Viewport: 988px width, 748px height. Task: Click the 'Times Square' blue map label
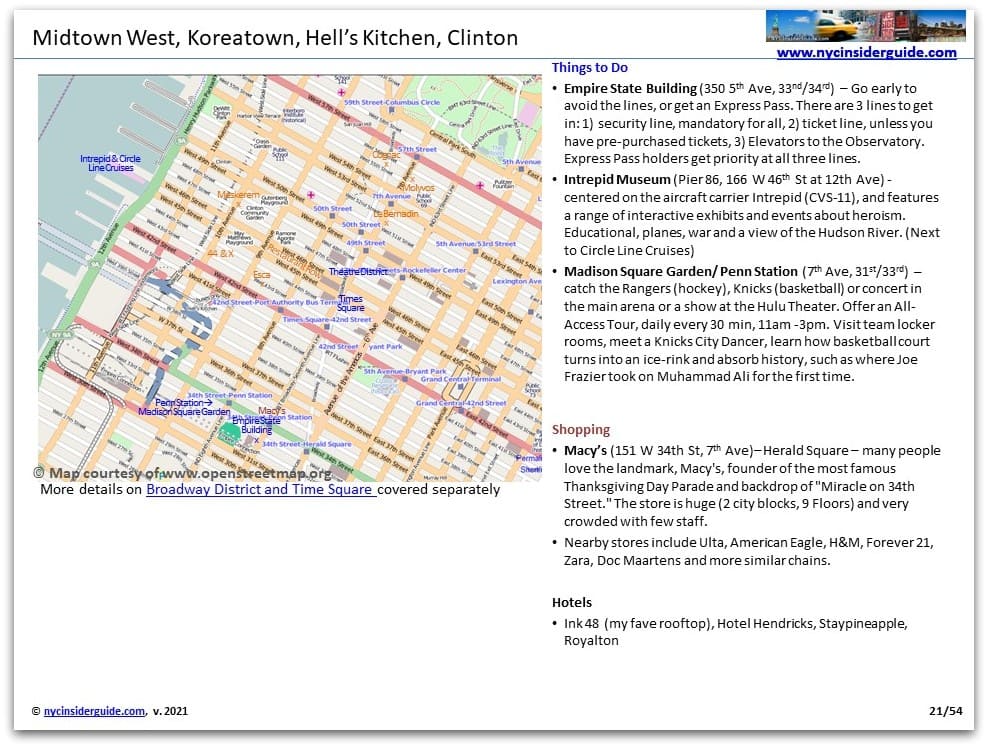click(350, 303)
